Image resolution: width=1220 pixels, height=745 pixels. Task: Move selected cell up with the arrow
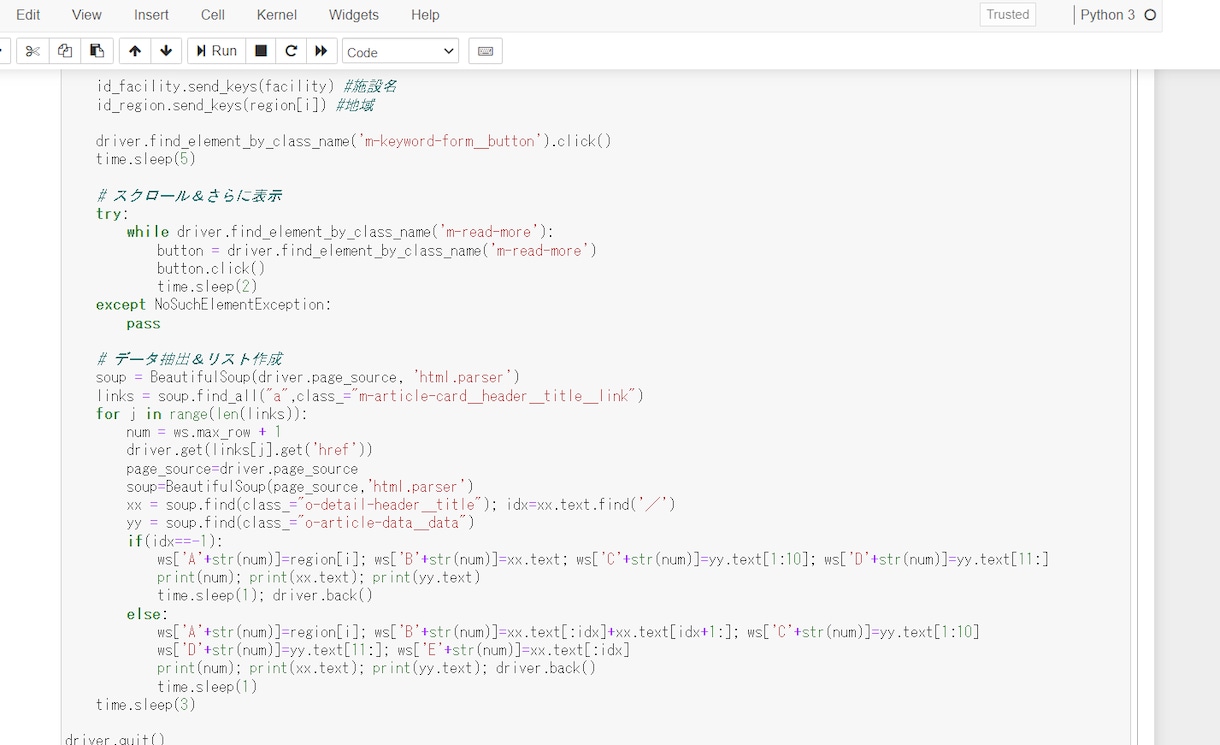click(x=135, y=51)
